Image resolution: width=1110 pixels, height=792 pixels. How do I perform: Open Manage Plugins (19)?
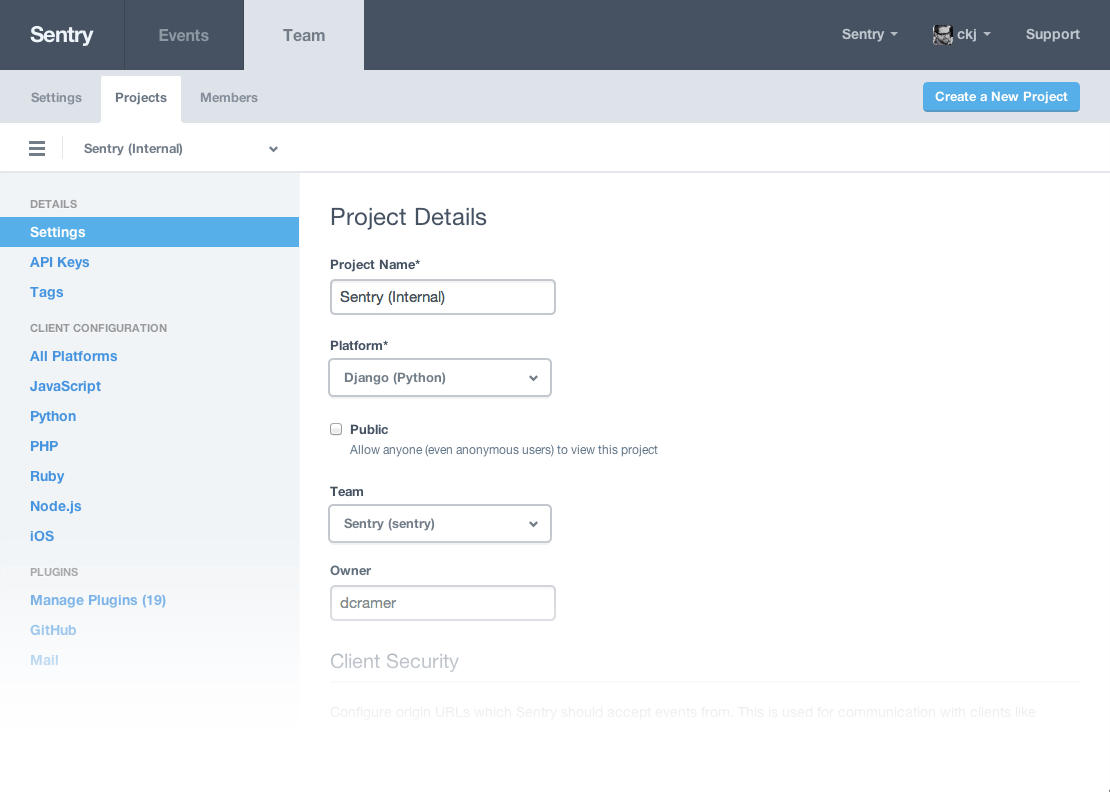(98, 600)
